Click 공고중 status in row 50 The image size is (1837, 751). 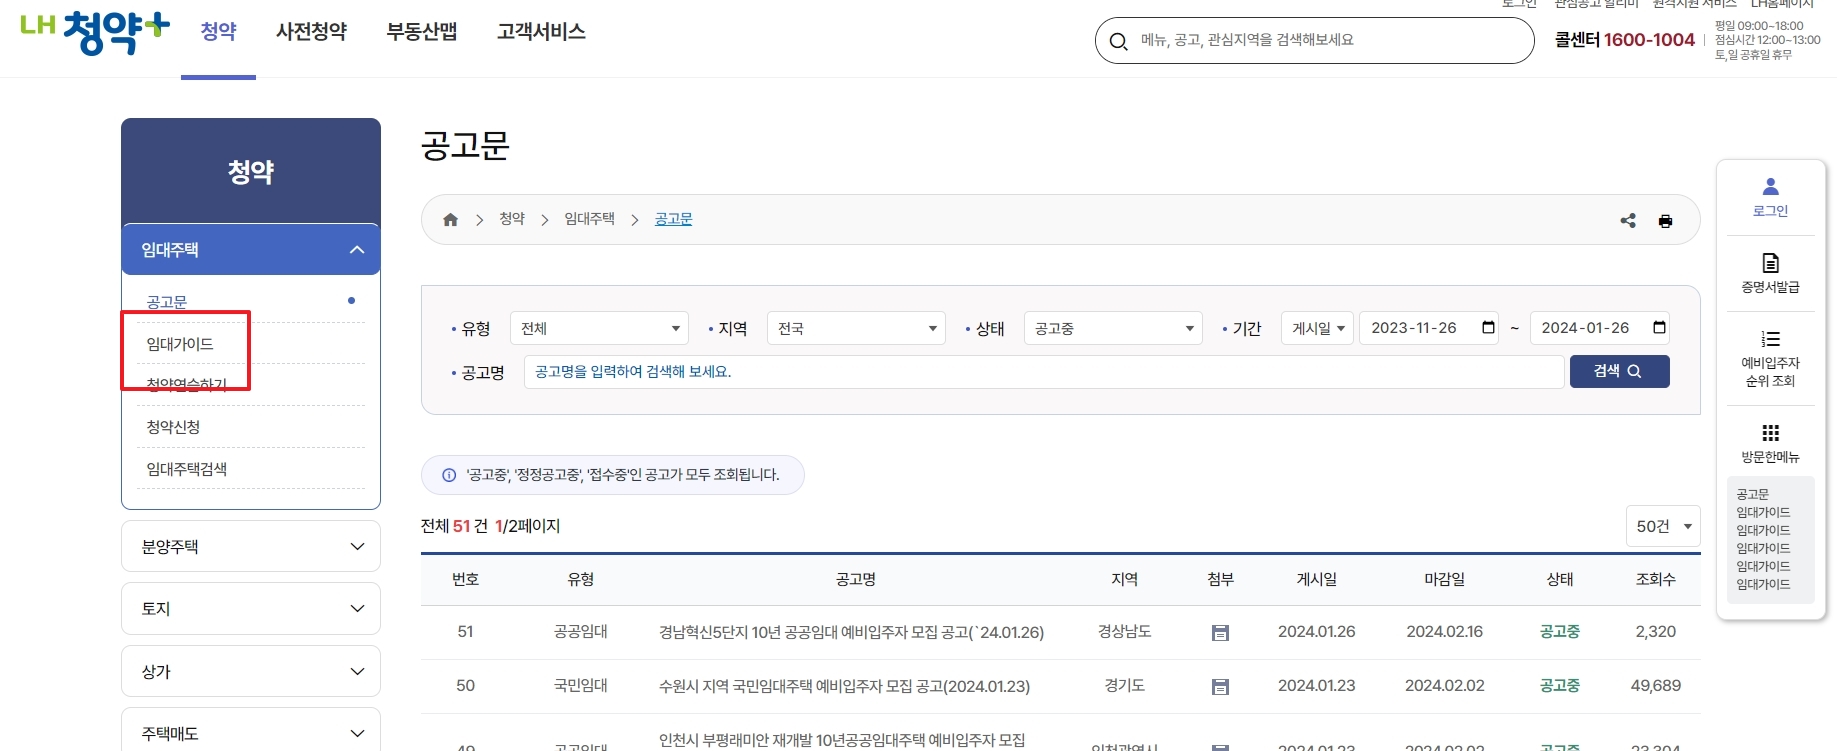pos(1559,686)
